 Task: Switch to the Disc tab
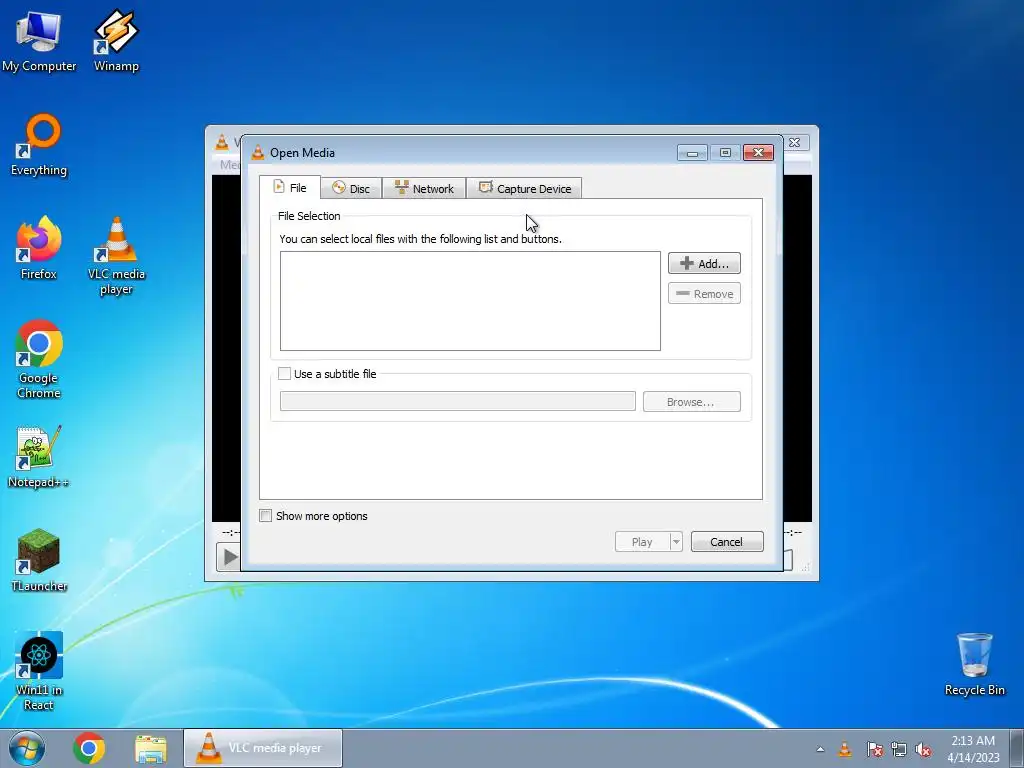pyautogui.click(x=351, y=189)
